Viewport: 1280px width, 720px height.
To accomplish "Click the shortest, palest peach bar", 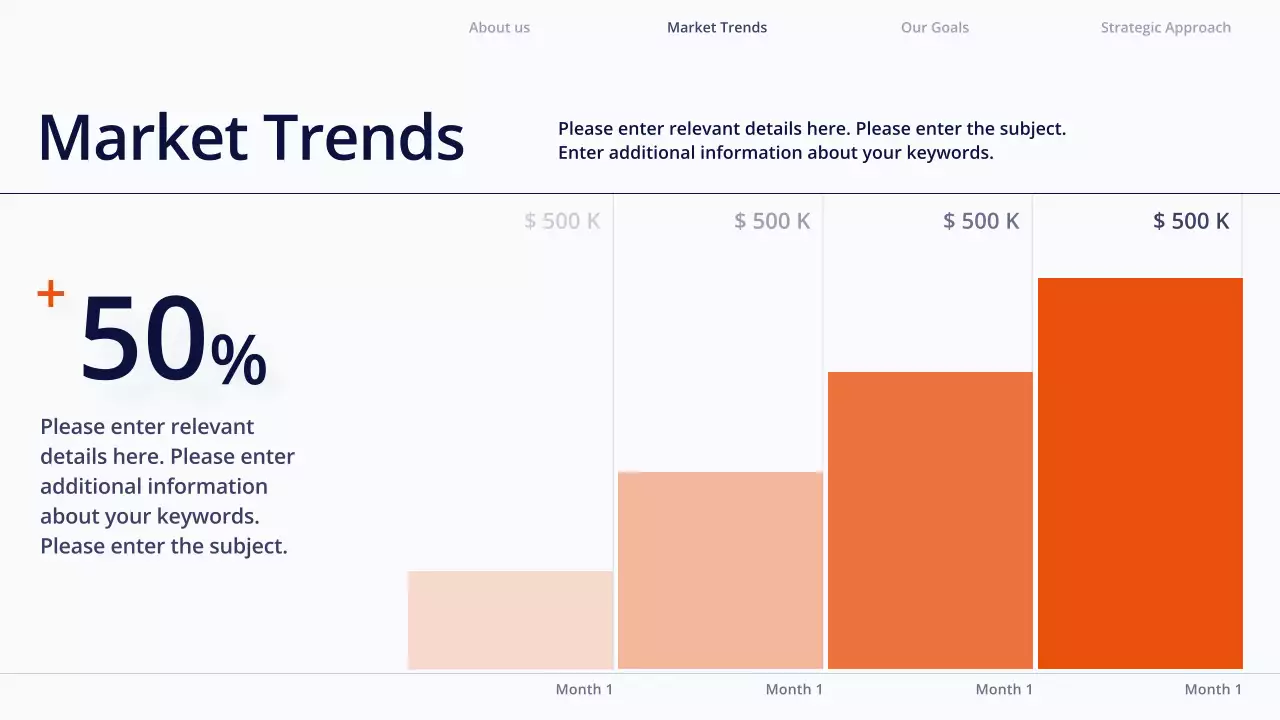I will pos(510,620).
